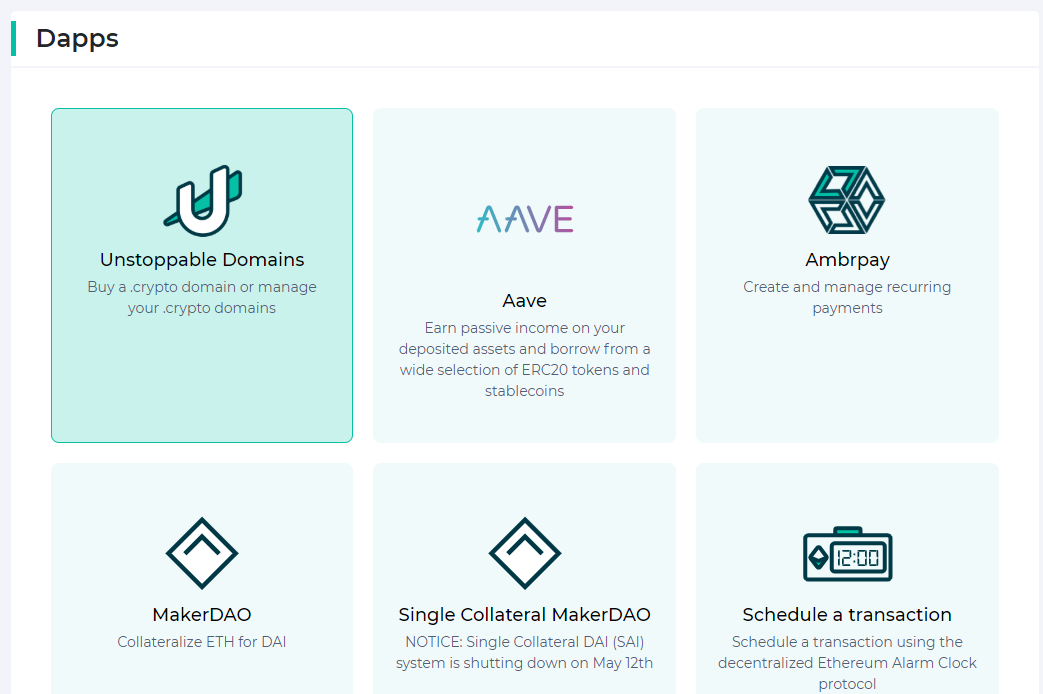Open Schedule a transaction title
This screenshot has height=694, width=1043.
847,614
